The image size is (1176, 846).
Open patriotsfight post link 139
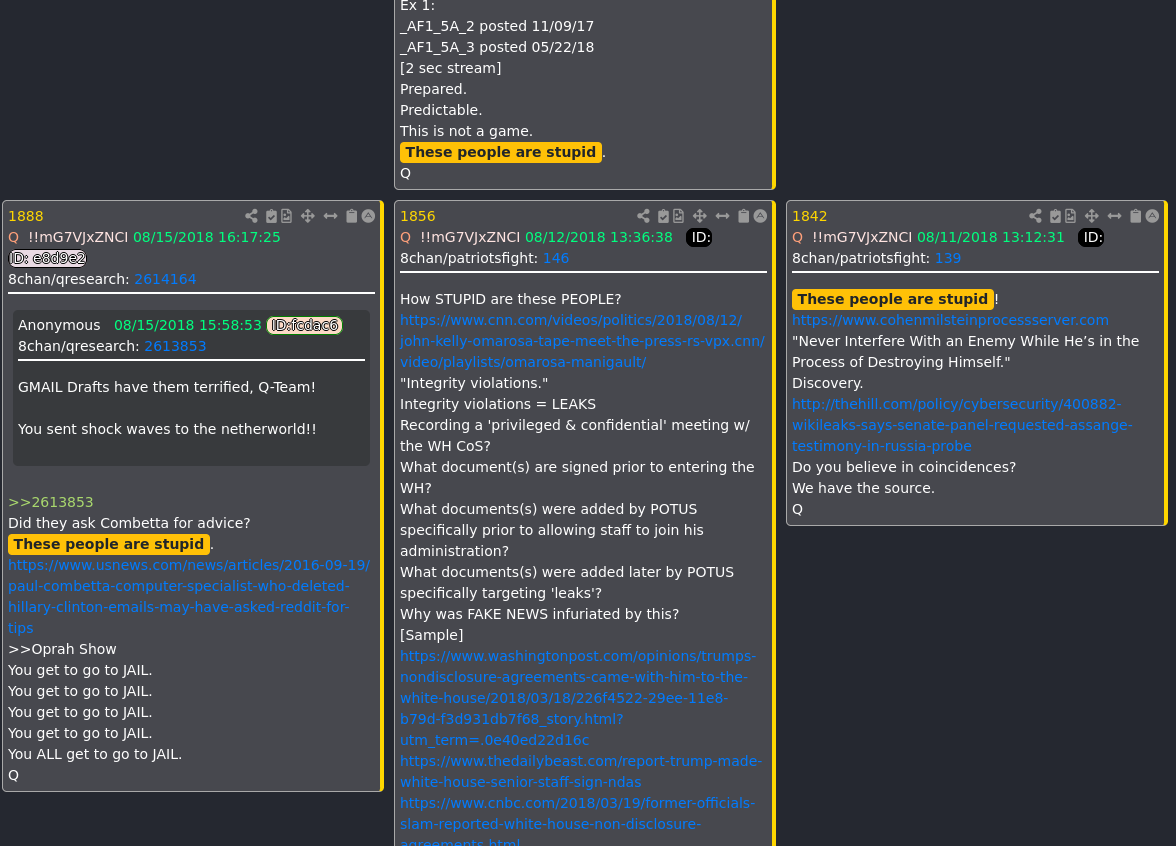pyautogui.click(x=947, y=258)
